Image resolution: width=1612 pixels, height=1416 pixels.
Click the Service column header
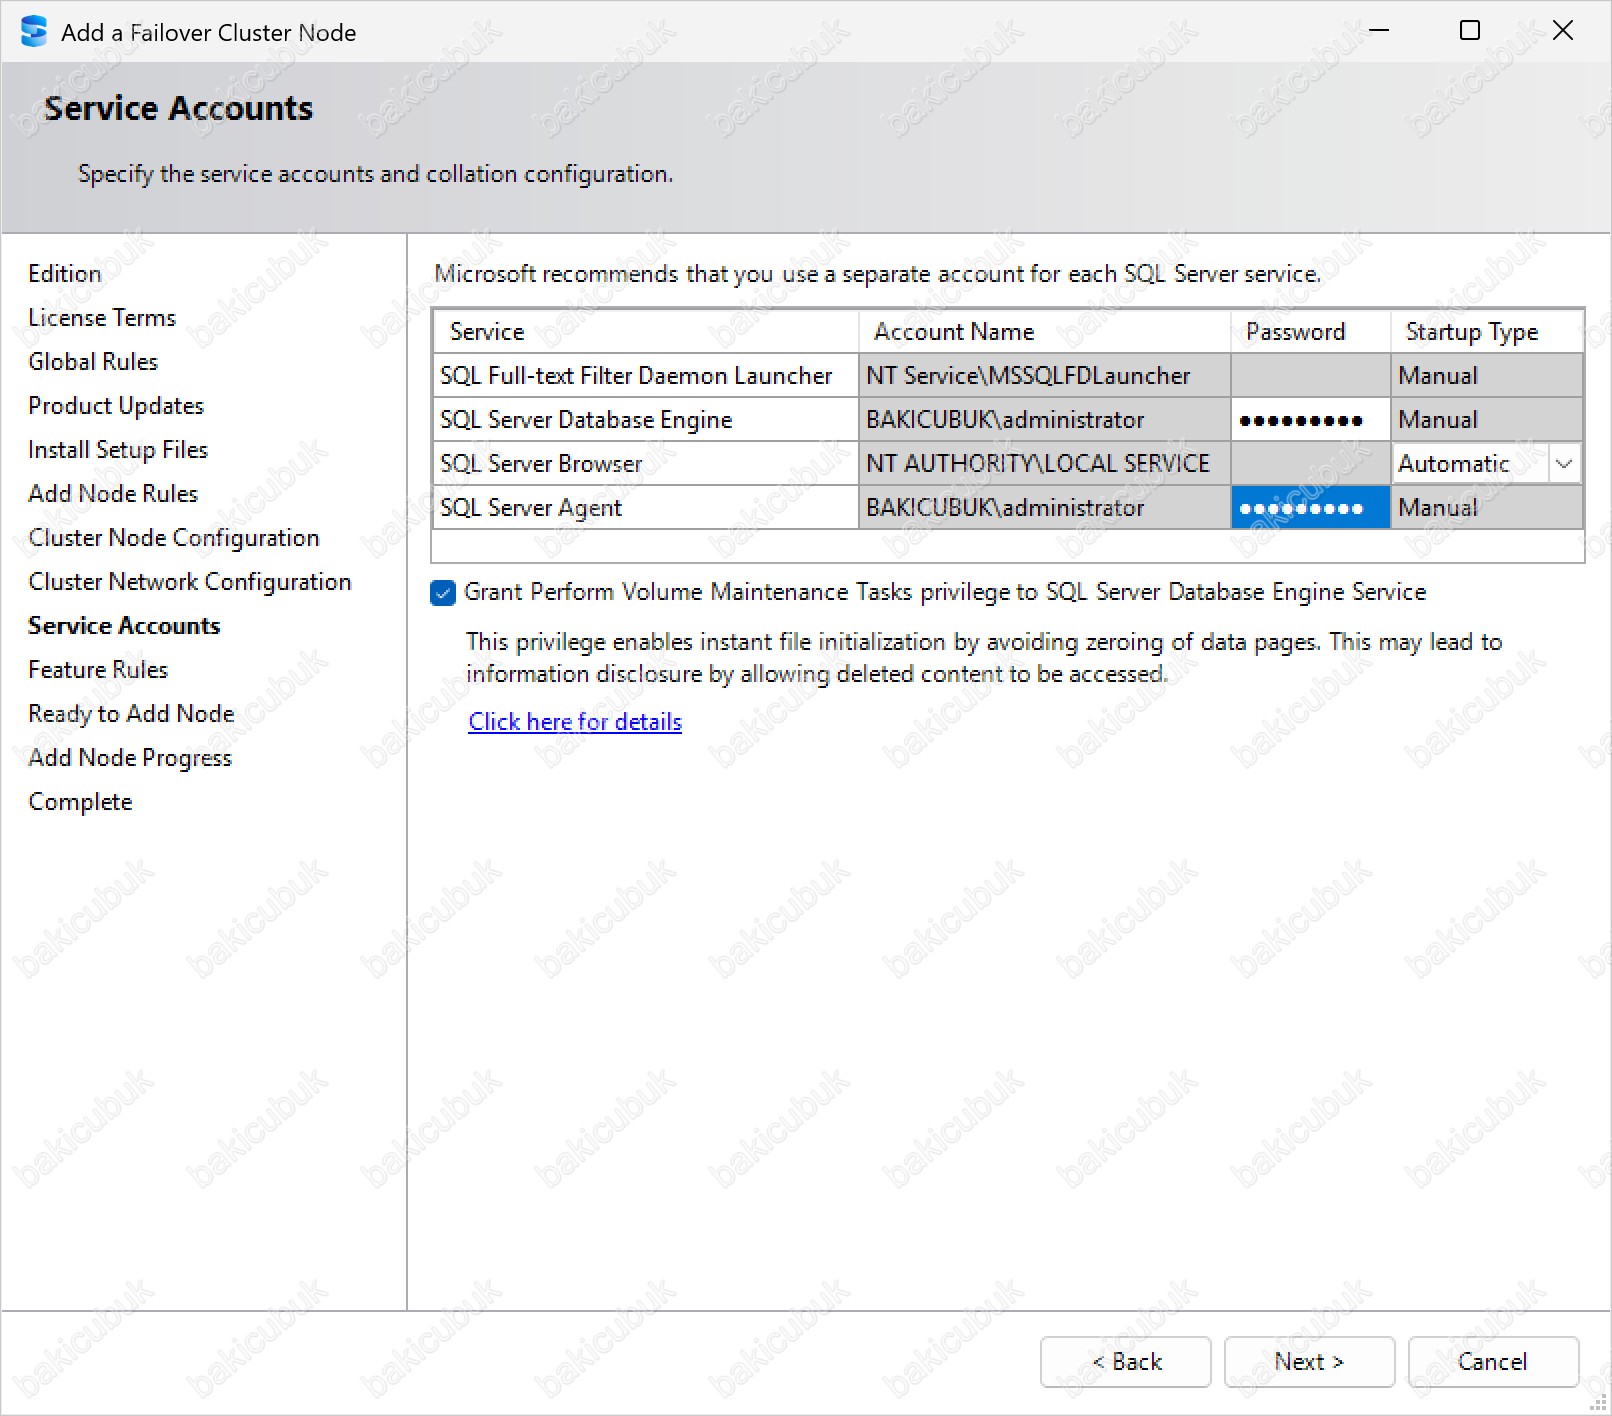coord(487,332)
